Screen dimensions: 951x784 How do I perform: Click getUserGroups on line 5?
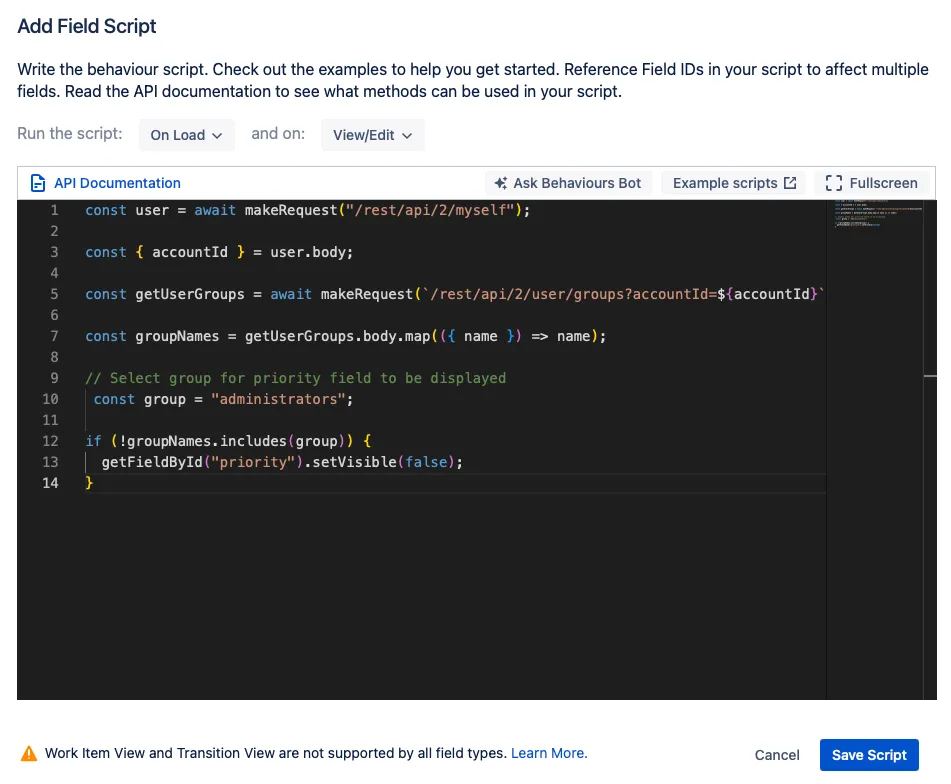[190, 294]
